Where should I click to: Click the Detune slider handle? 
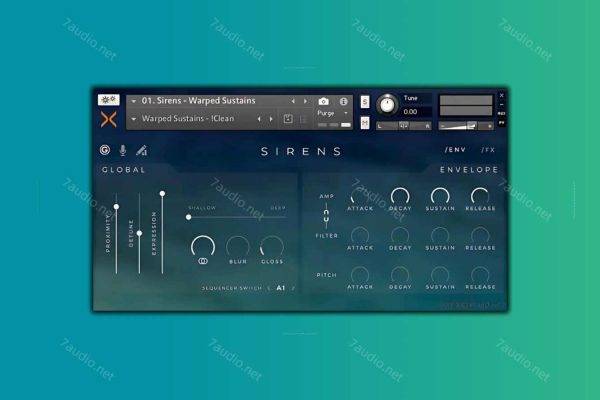[139, 233]
